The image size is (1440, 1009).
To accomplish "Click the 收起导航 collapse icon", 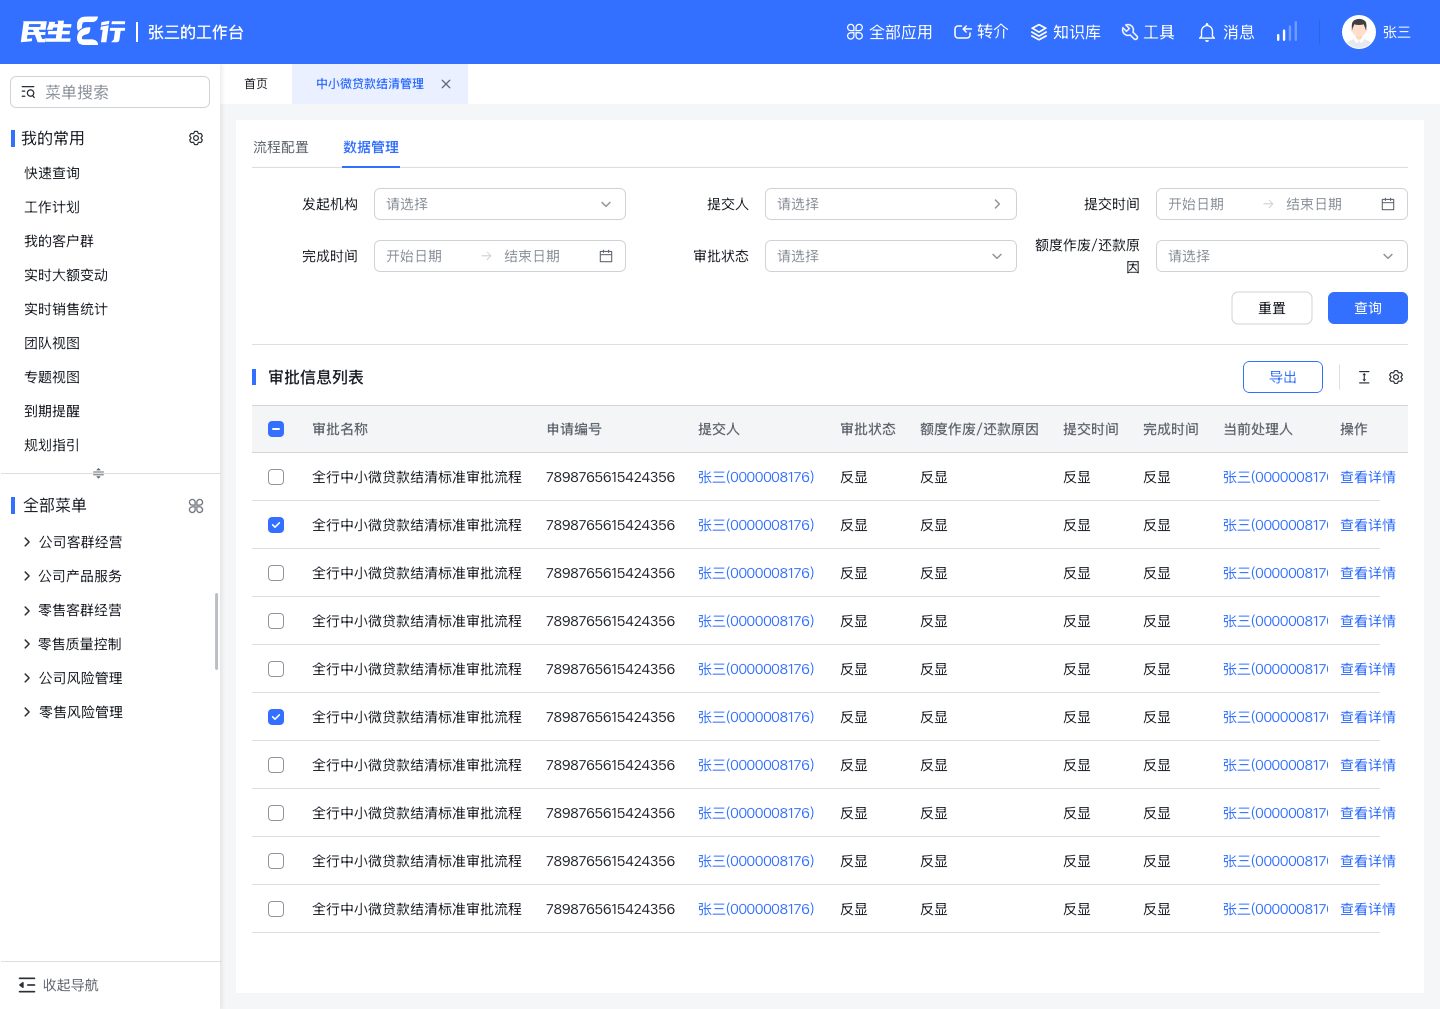I will [27, 985].
